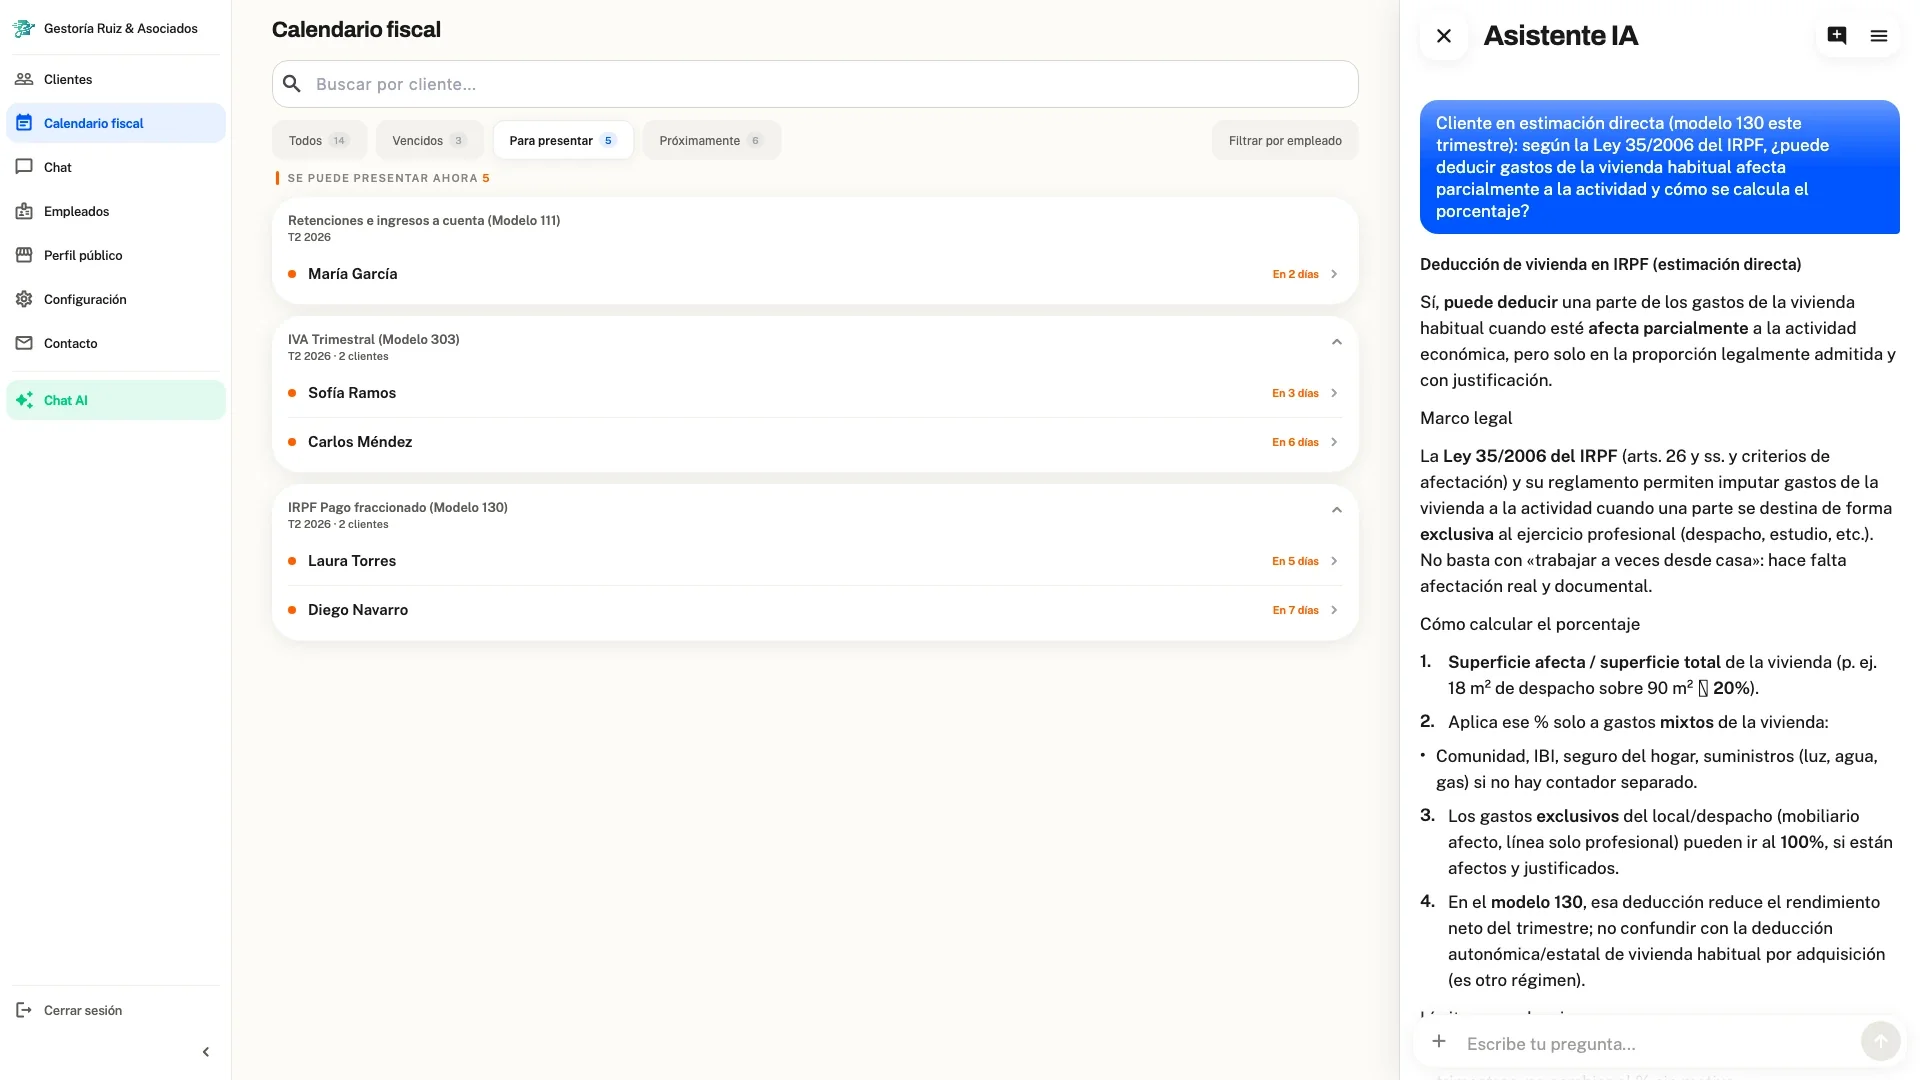Open María García client row
Screen dimensions: 1920x1080
tap(815, 274)
